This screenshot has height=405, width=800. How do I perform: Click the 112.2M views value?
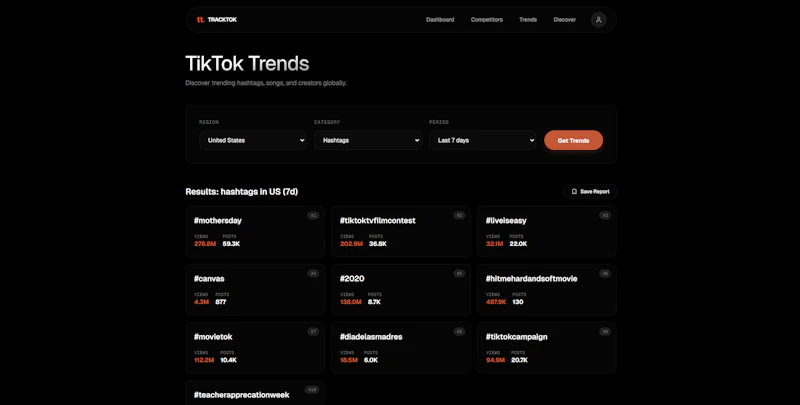(204, 360)
